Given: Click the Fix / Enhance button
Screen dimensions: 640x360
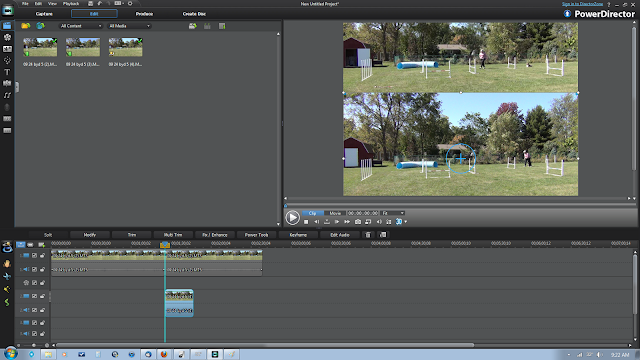Looking at the screenshot, I should [x=215, y=235].
